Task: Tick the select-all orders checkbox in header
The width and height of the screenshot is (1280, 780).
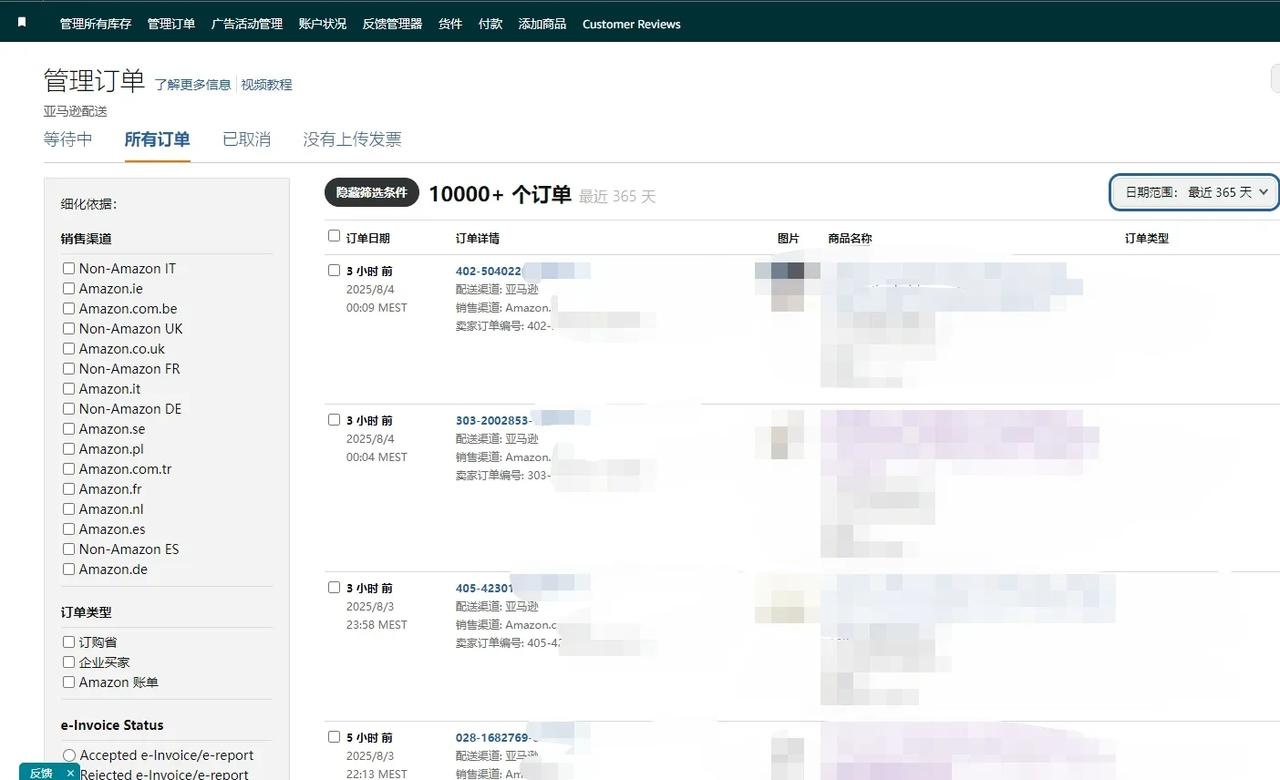Action: click(334, 236)
